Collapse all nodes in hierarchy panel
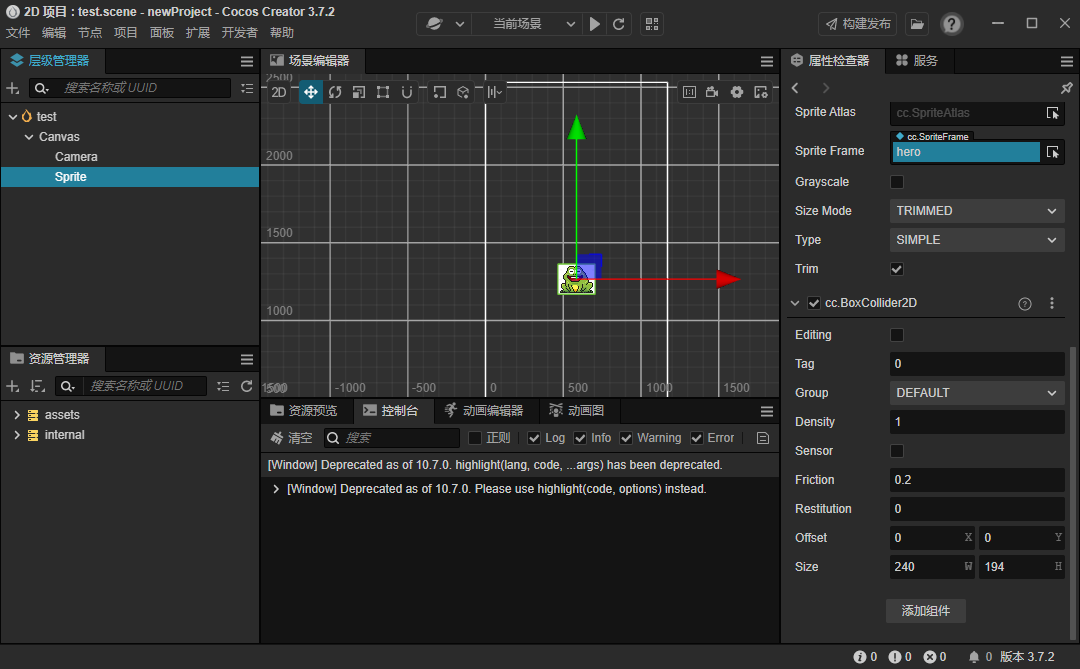The width and height of the screenshot is (1080, 669). tap(247, 88)
